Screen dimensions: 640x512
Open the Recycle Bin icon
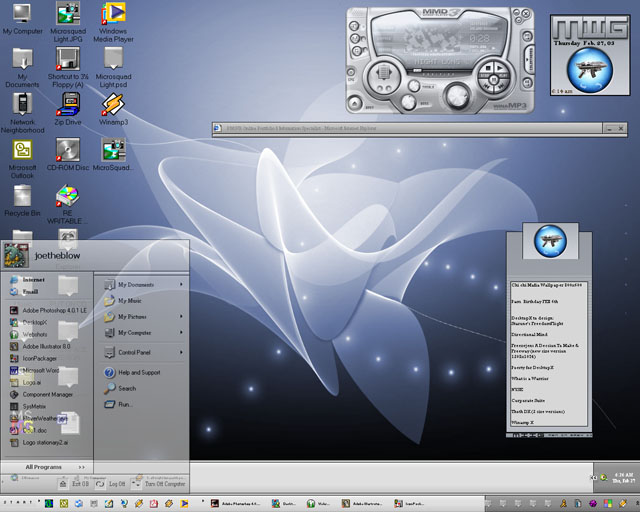click(22, 200)
